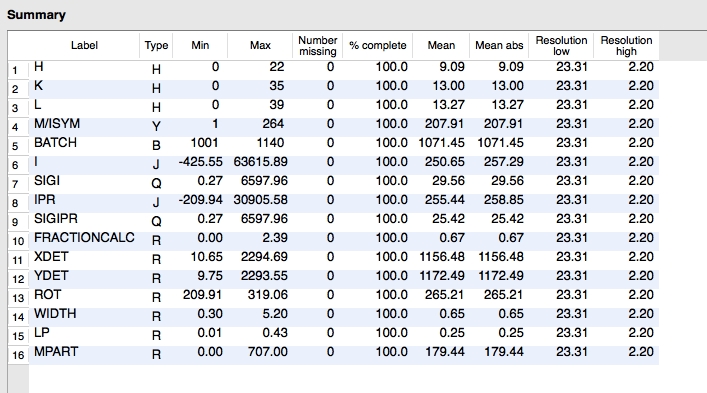Viewport: 707px width, 393px height.
Task: Click the Max value 707.00
Action: (268, 352)
